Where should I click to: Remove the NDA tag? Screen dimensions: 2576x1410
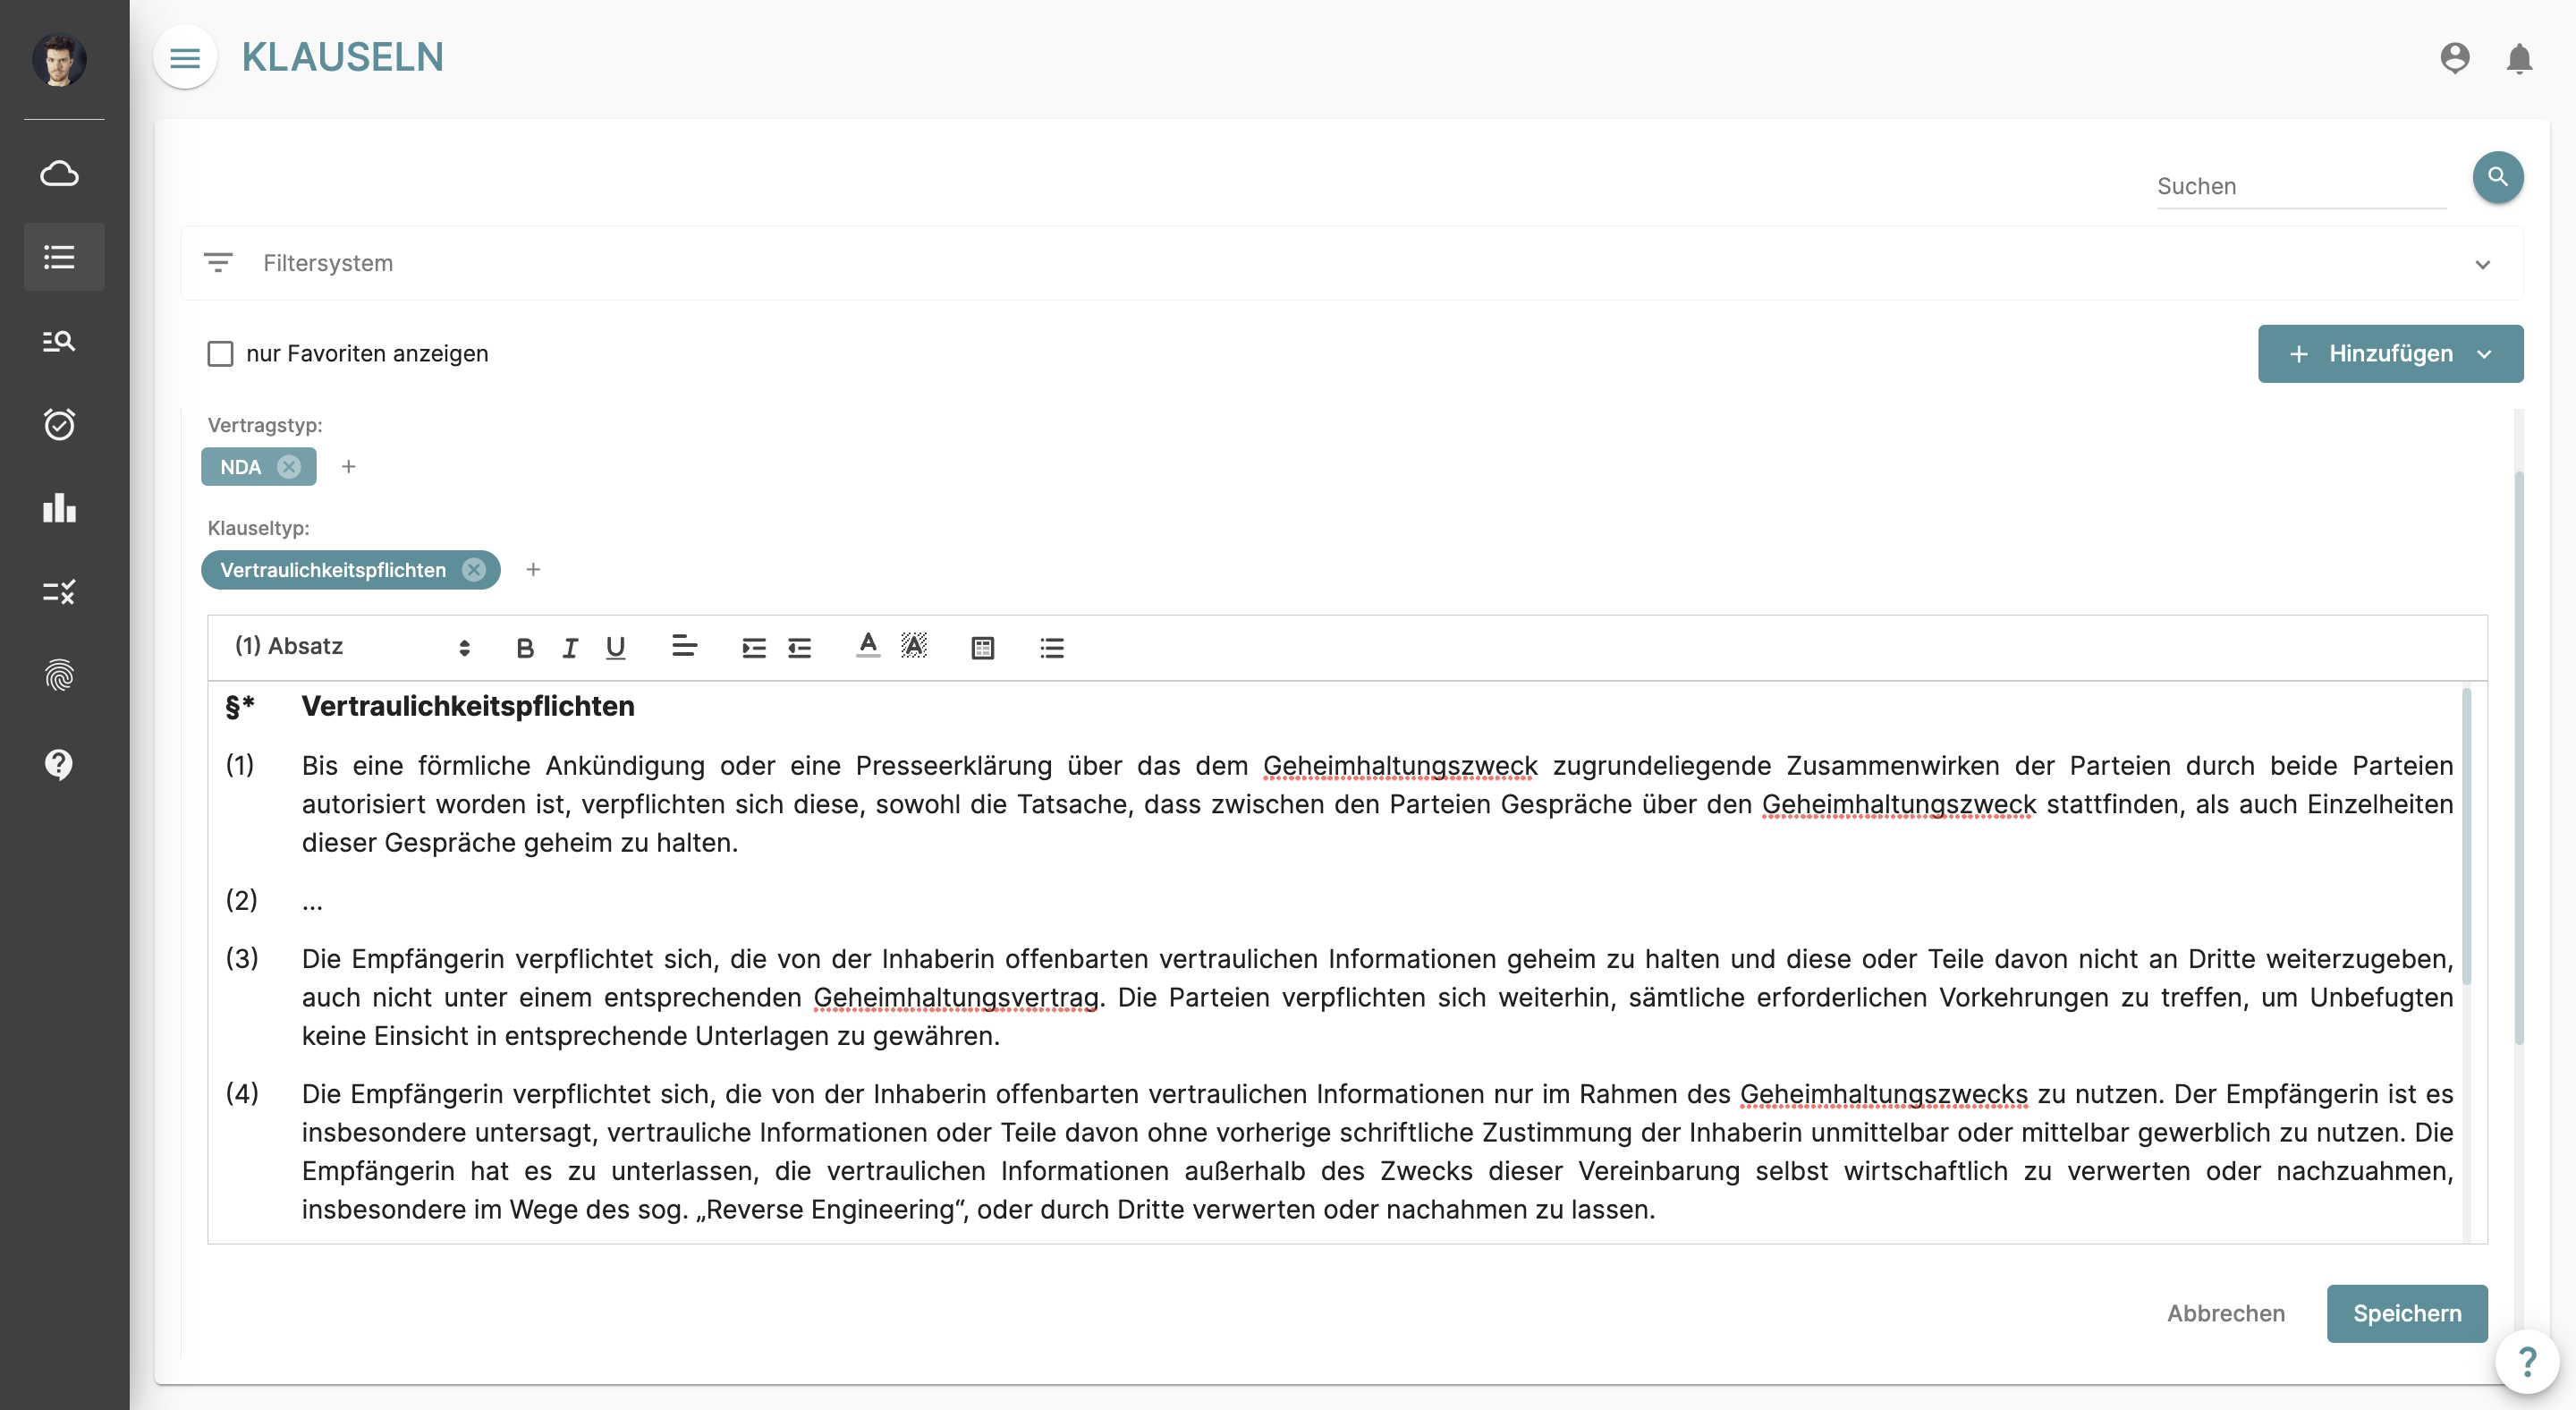click(289, 467)
